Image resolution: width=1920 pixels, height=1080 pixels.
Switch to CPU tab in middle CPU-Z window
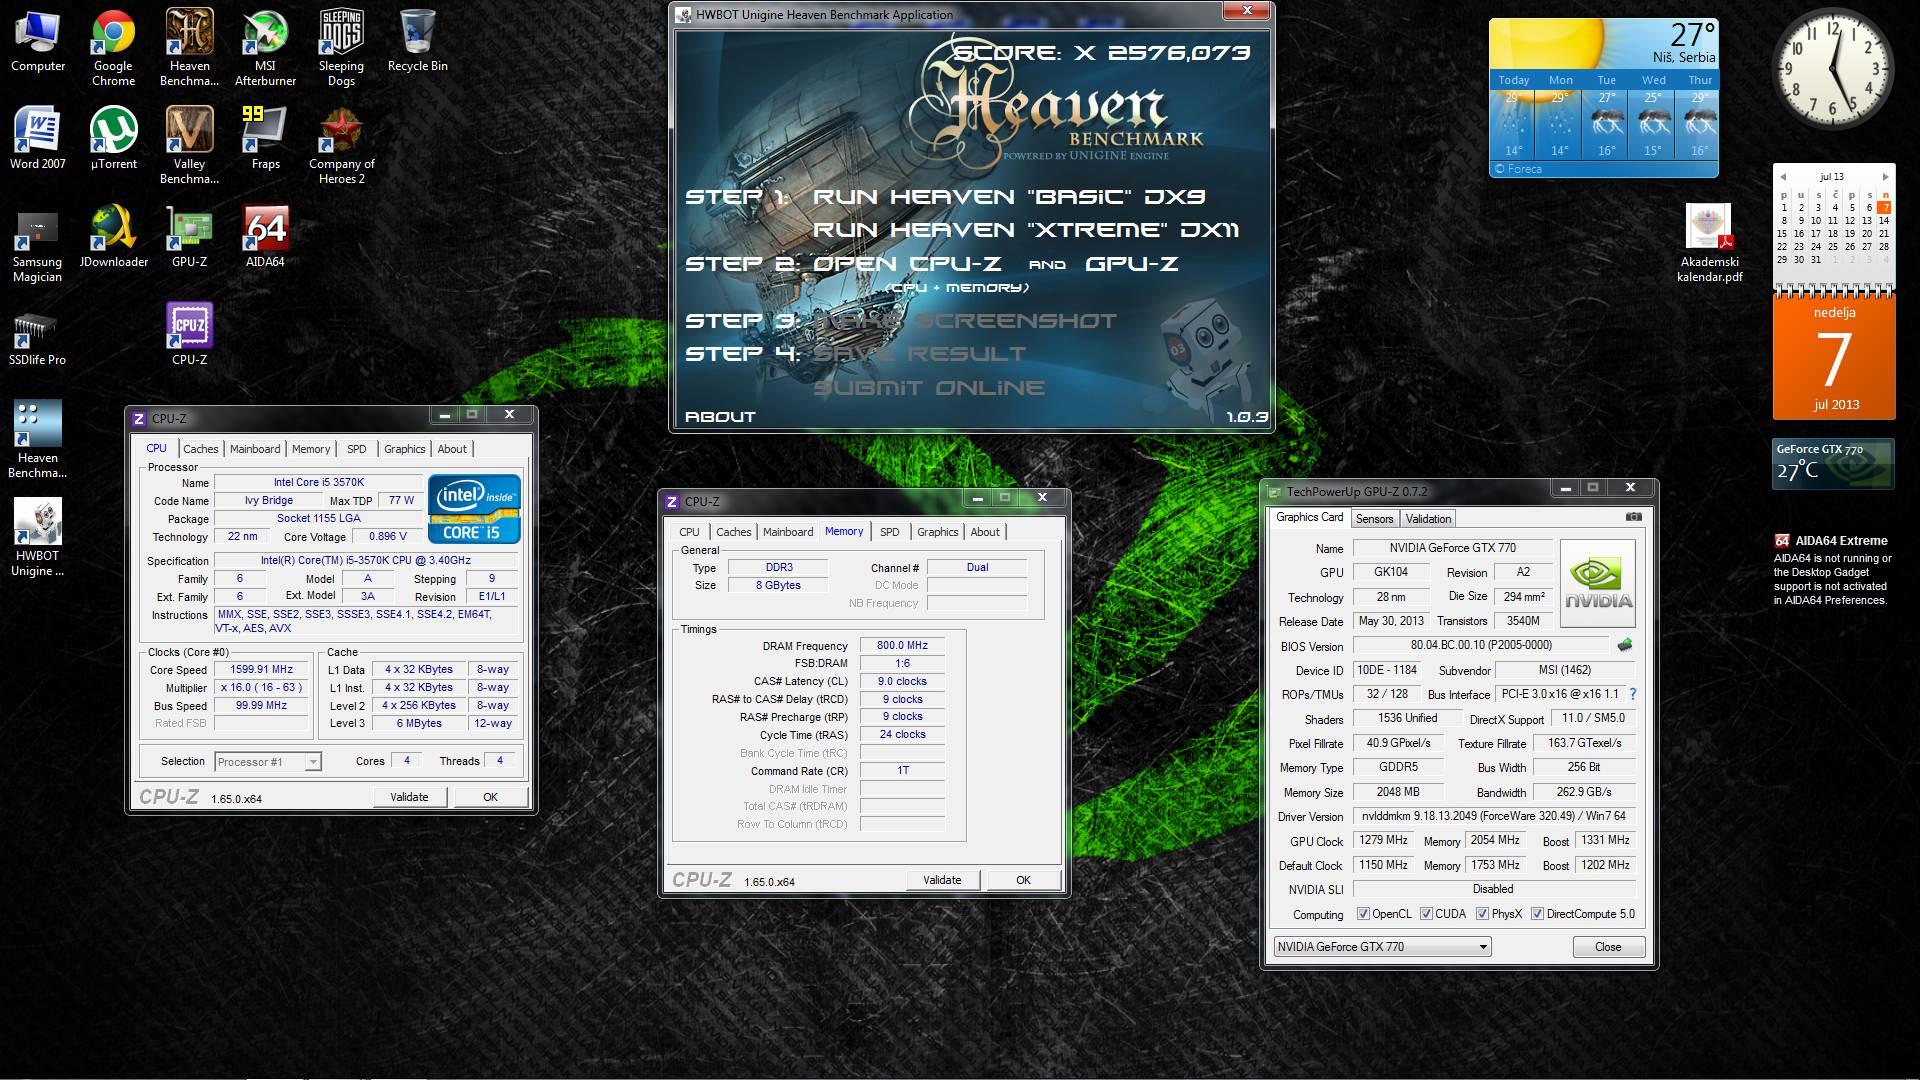[689, 532]
